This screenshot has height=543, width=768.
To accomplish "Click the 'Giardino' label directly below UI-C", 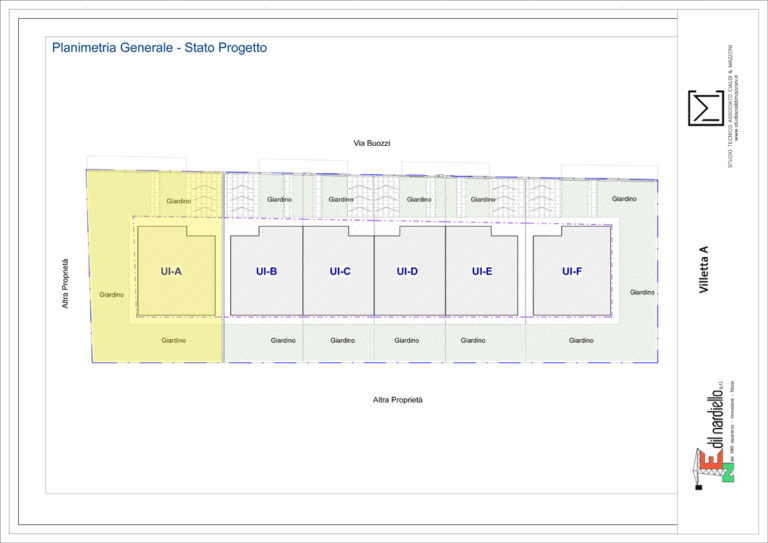I will click(x=342, y=340).
